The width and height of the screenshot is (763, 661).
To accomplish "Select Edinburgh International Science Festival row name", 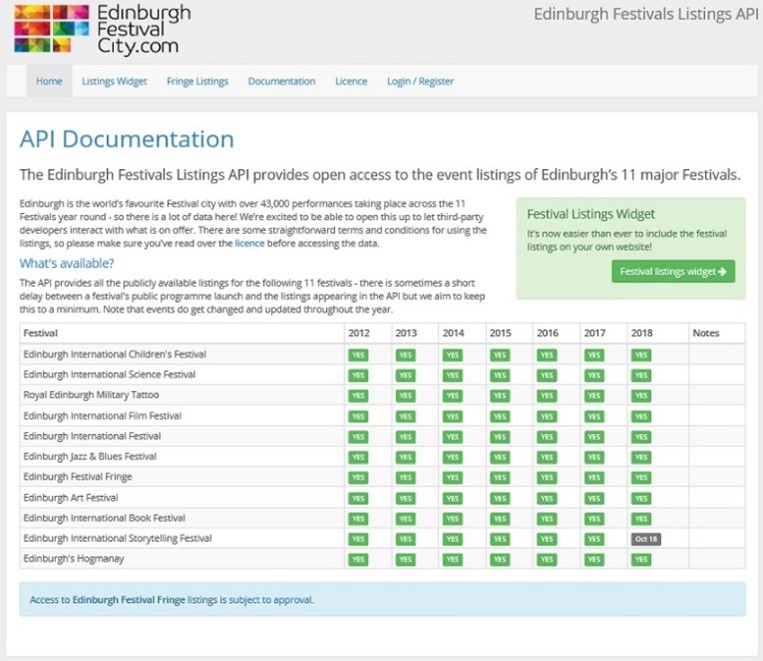I will [109, 374].
